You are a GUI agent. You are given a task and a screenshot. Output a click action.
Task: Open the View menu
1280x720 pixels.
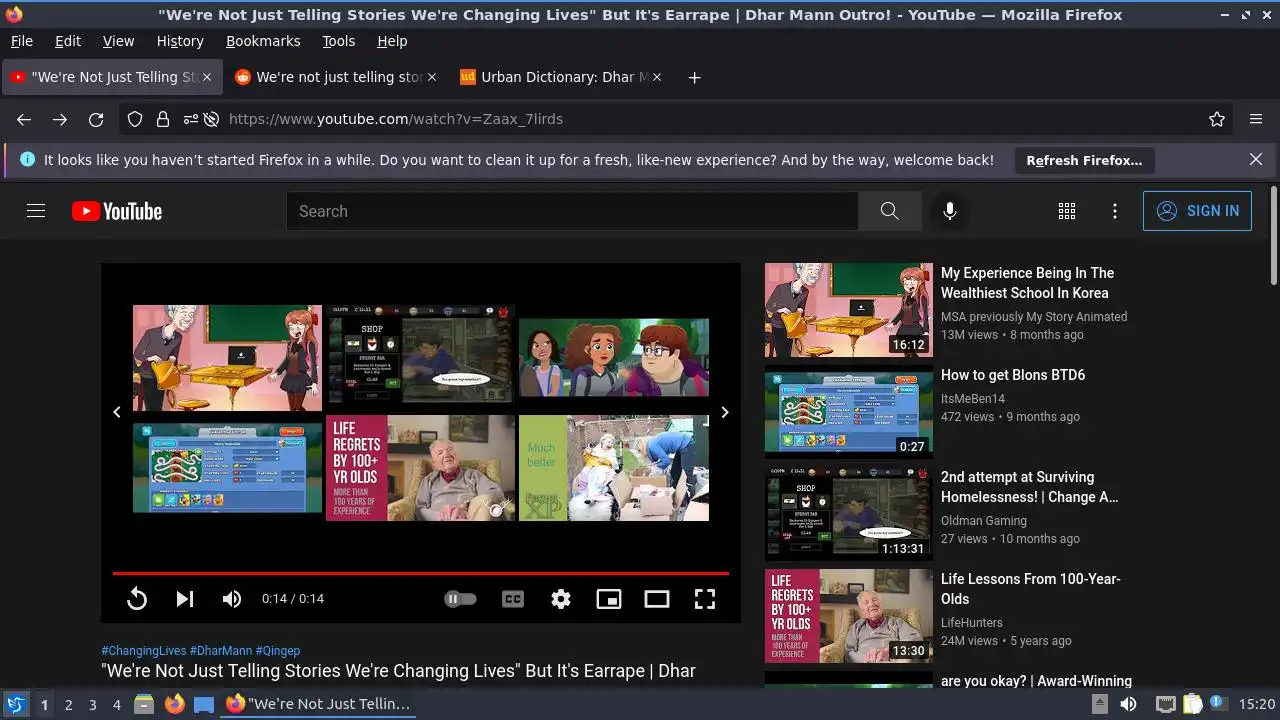click(118, 41)
